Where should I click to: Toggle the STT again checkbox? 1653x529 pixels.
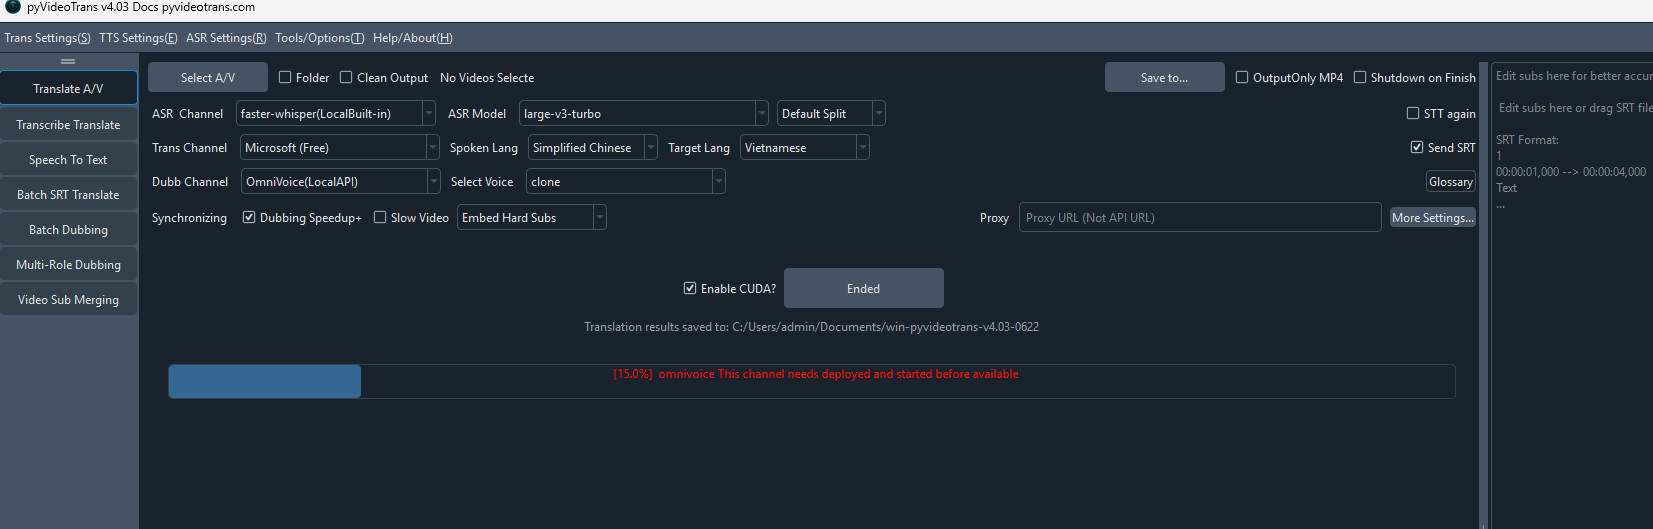point(1413,114)
